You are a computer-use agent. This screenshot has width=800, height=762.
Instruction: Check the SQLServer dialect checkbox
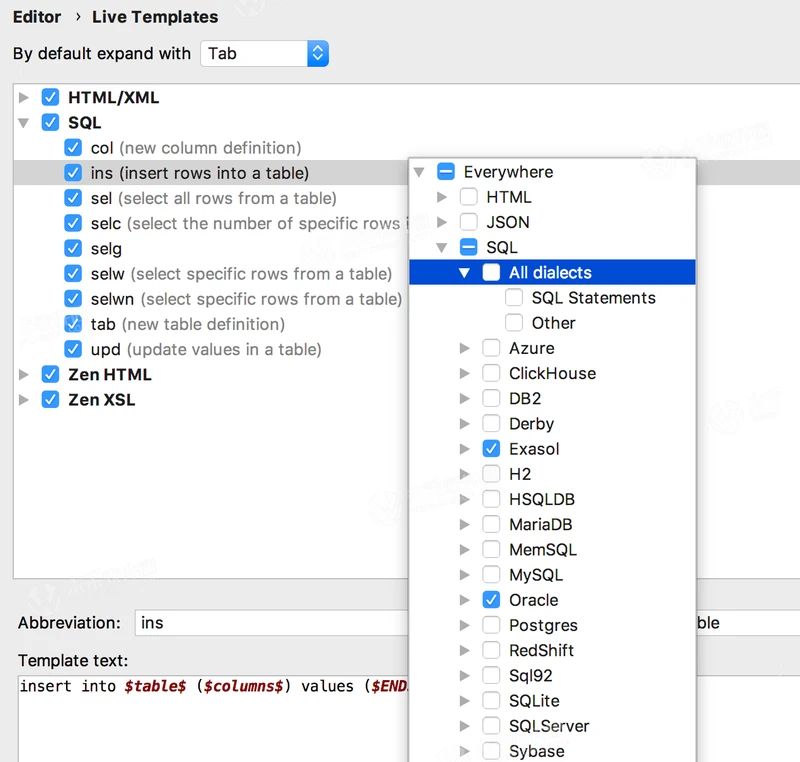(491, 726)
